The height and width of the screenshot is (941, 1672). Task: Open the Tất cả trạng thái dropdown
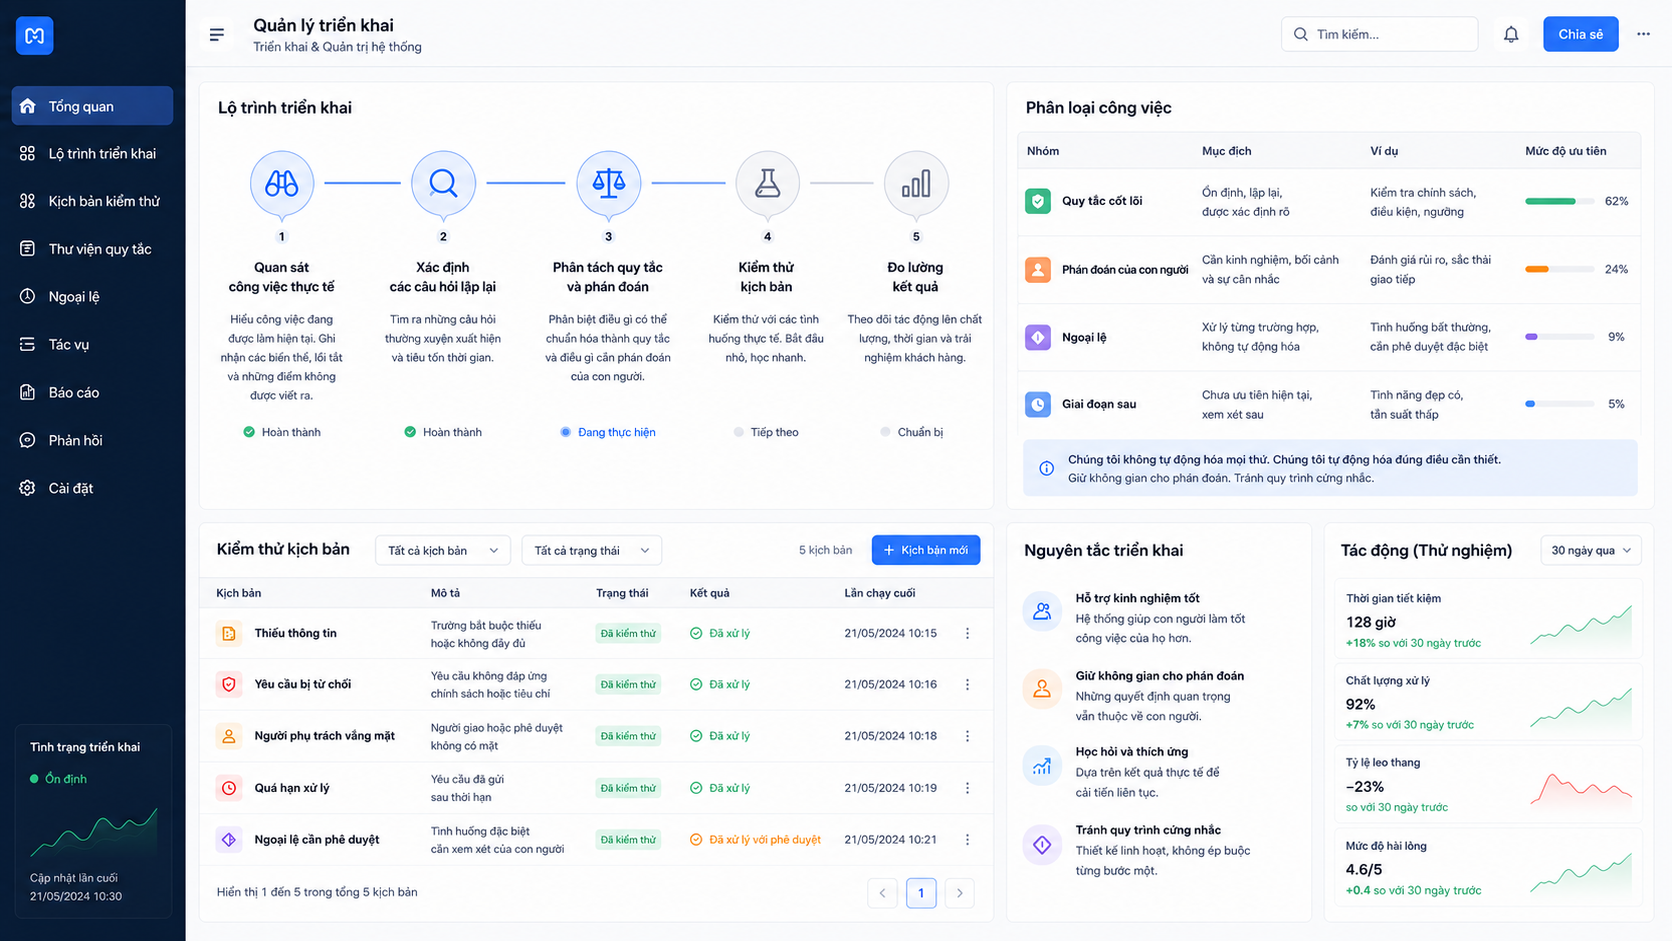tap(592, 551)
